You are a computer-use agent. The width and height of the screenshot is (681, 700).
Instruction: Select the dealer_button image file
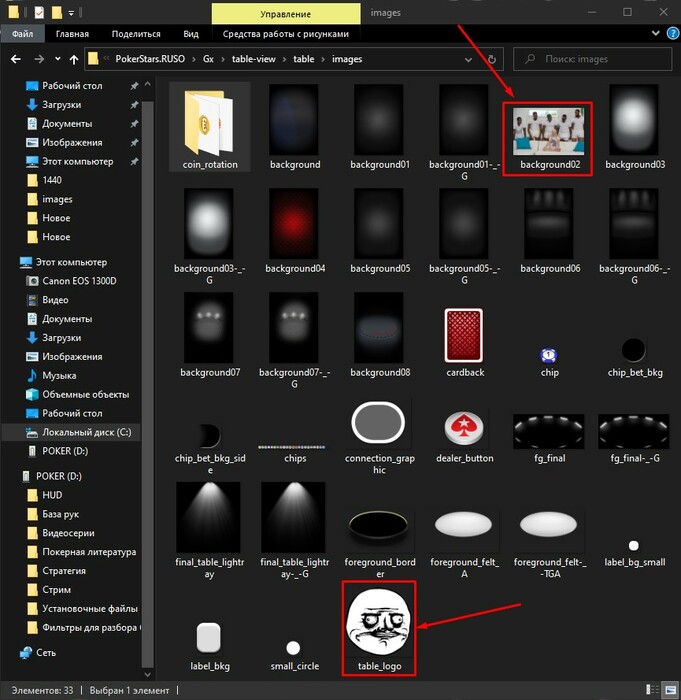[464, 437]
